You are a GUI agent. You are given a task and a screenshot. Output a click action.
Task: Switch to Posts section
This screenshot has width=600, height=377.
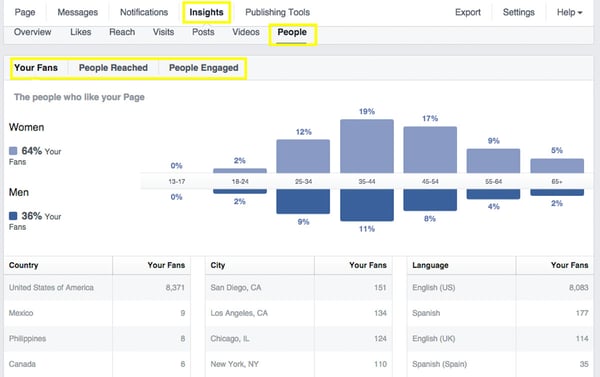(203, 32)
